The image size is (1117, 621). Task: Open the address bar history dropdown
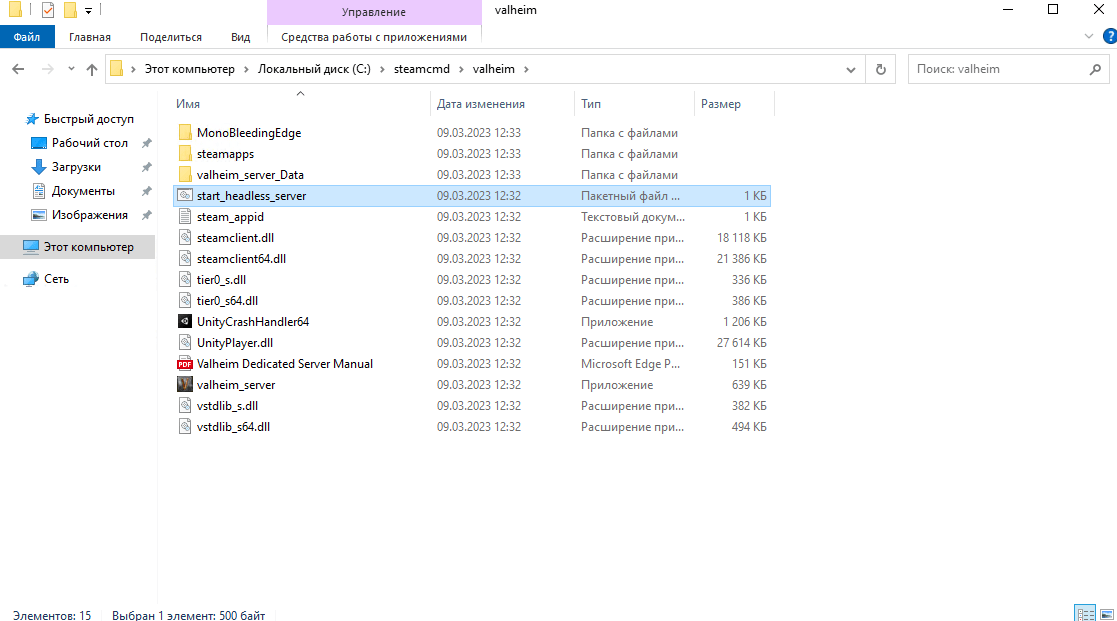(851, 70)
